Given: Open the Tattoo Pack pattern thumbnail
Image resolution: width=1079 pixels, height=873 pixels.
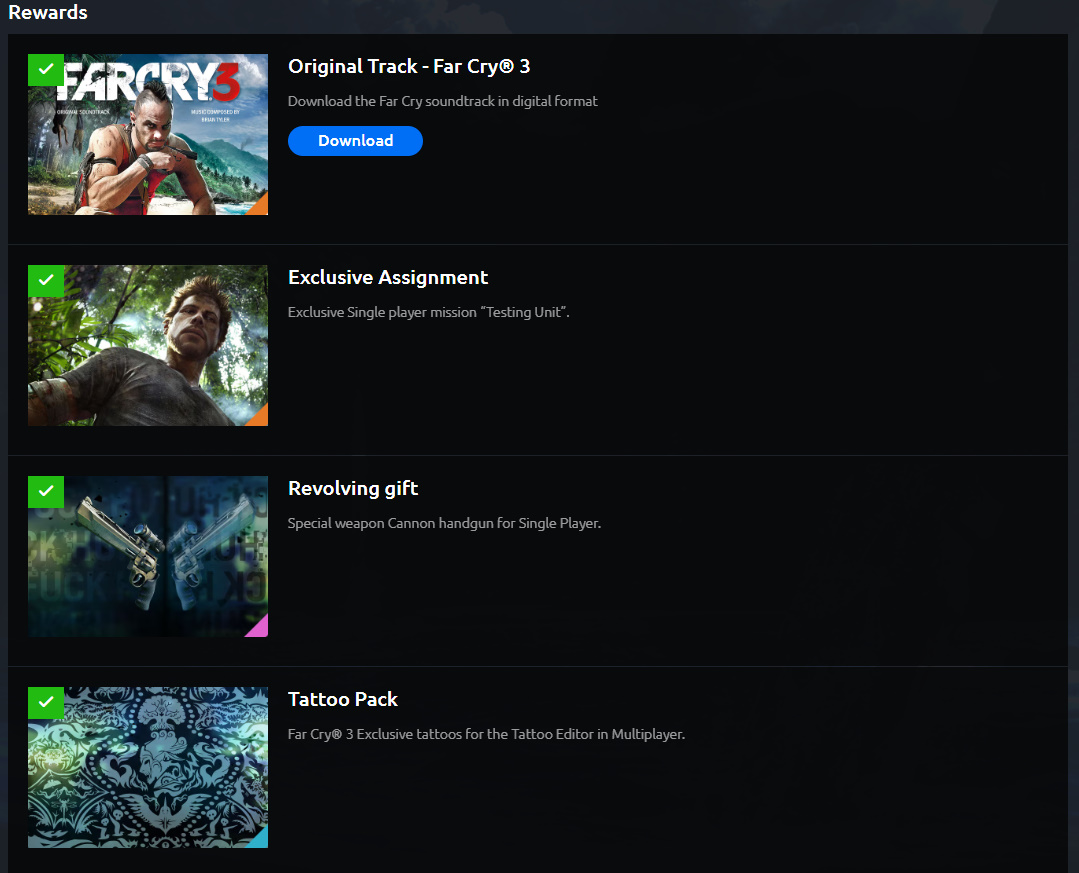Looking at the screenshot, I should click(148, 767).
